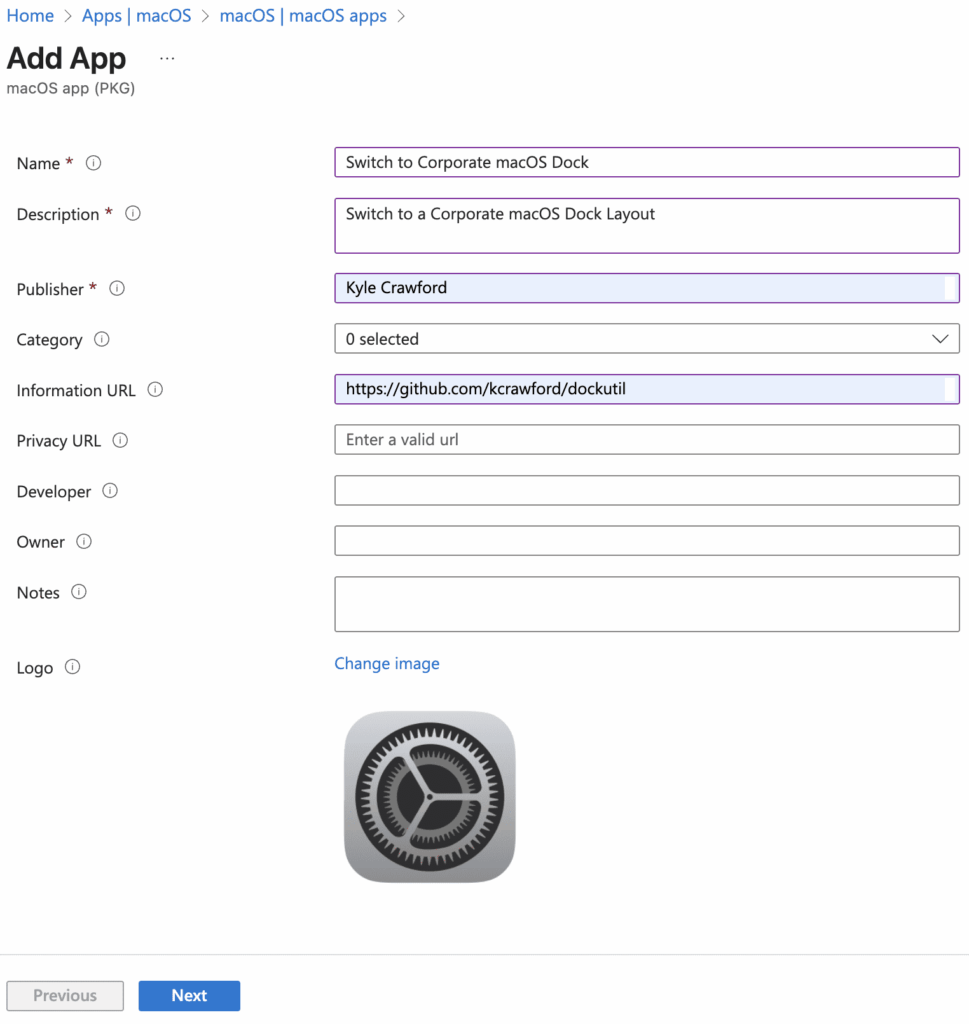The height and width of the screenshot is (1024, 969).
Task: Click the Developer info icon
Action: [x=110, y=491]
